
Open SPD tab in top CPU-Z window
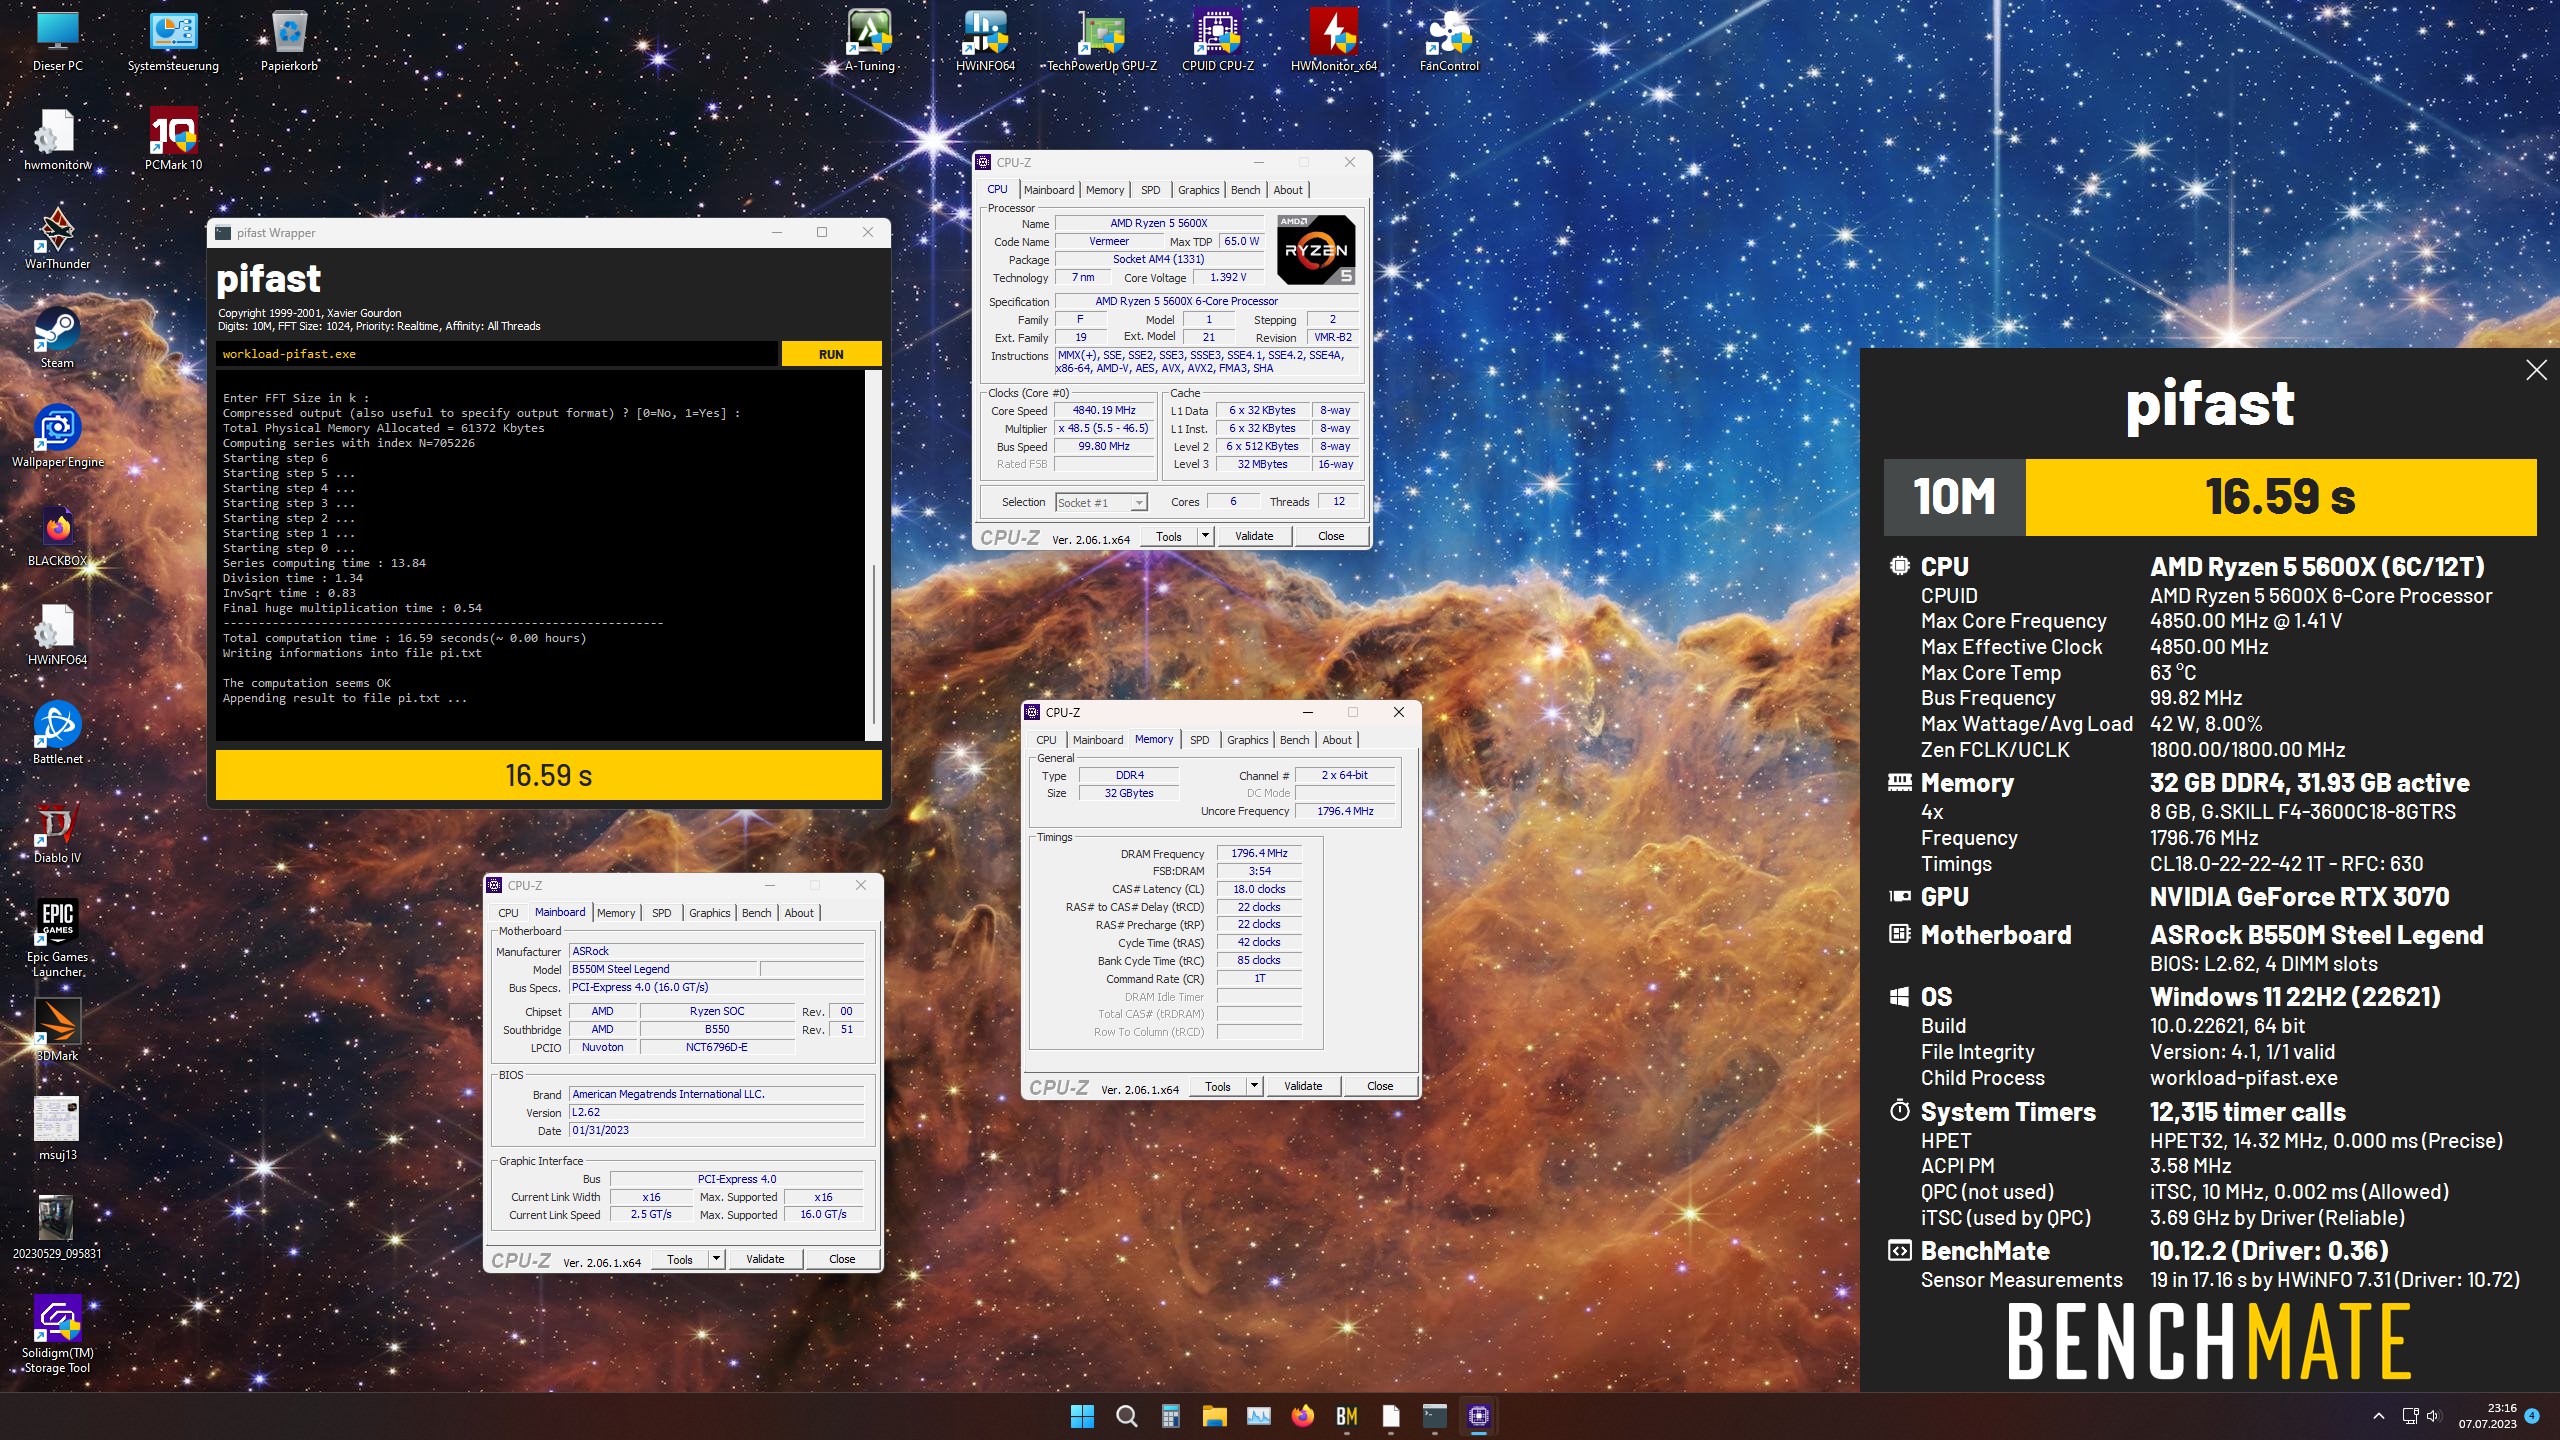click(x=1151, y=190)
